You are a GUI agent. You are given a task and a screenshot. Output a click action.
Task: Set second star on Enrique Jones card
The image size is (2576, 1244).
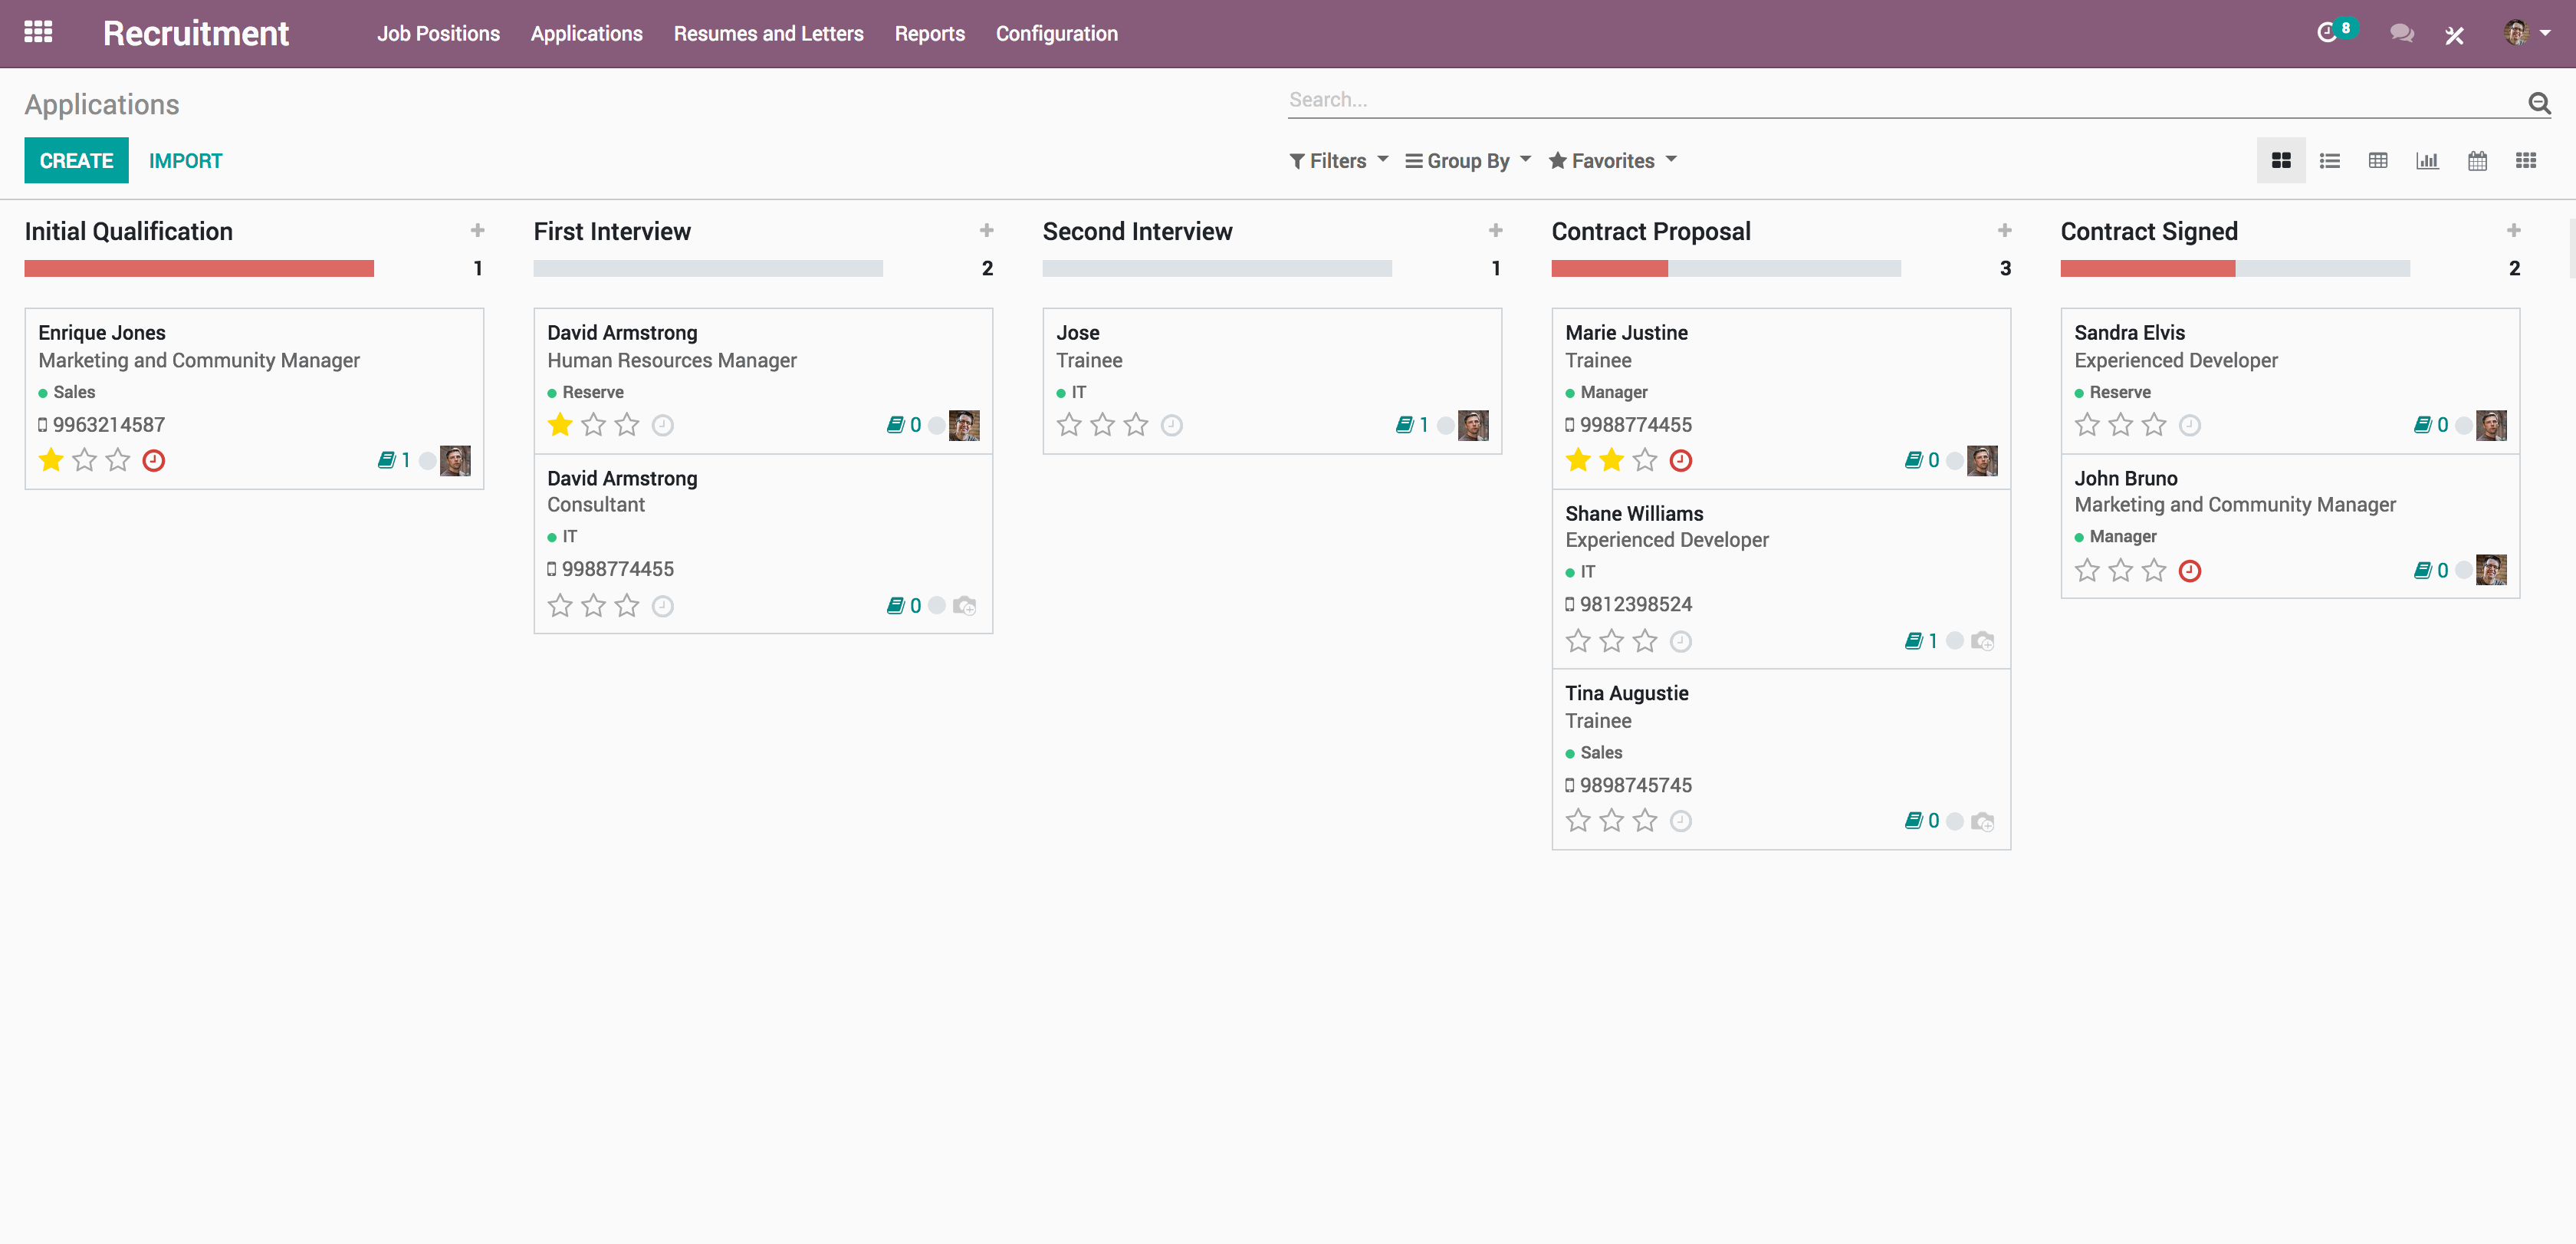coord(85,461)
